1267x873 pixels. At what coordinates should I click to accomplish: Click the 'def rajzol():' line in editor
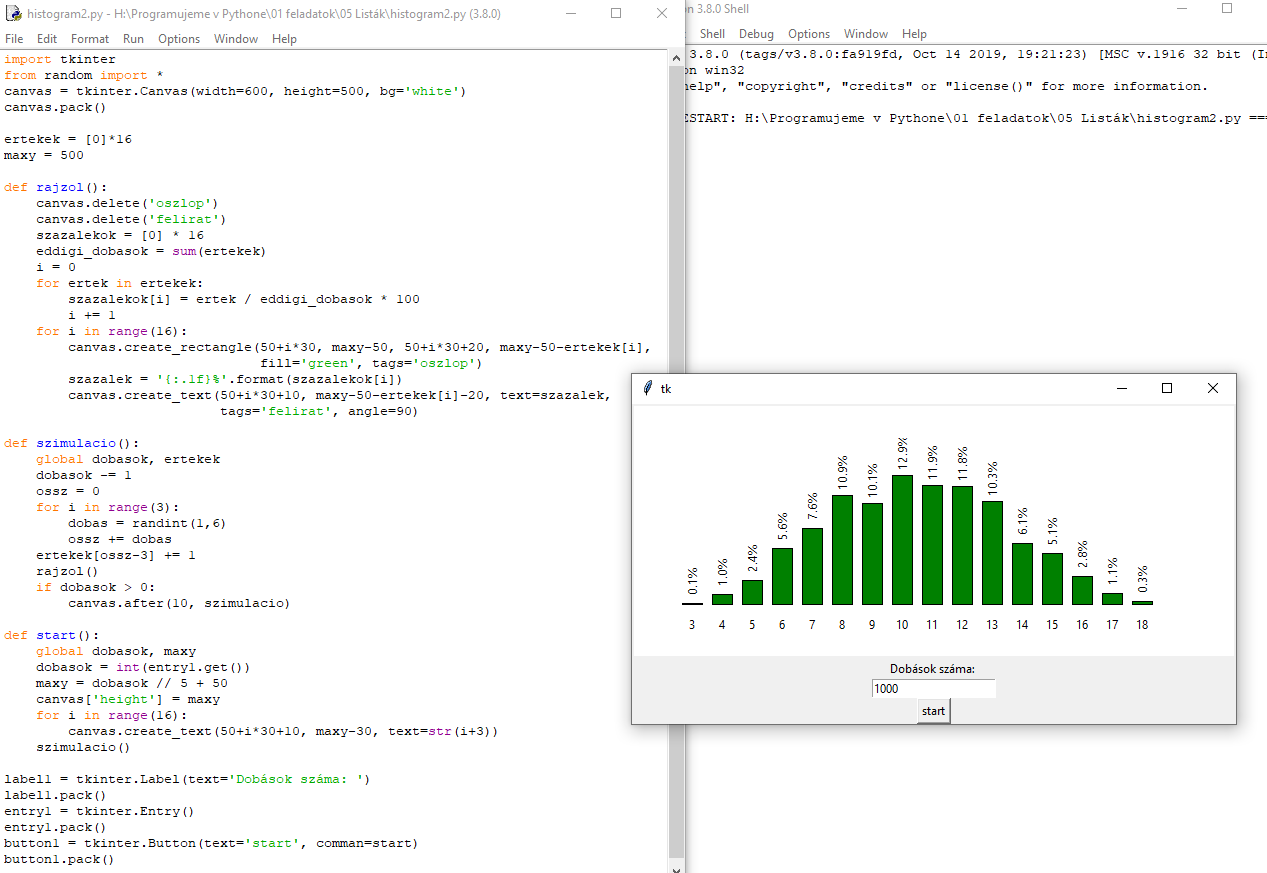(55, 187)
